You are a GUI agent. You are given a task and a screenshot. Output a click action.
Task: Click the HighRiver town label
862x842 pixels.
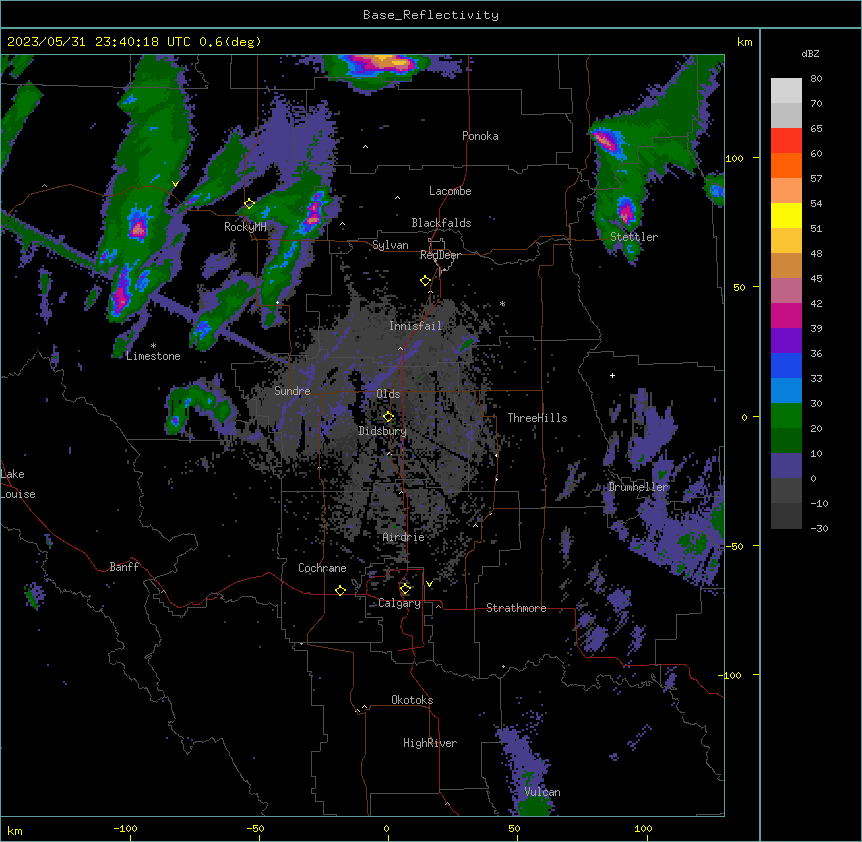coord(430,743)
